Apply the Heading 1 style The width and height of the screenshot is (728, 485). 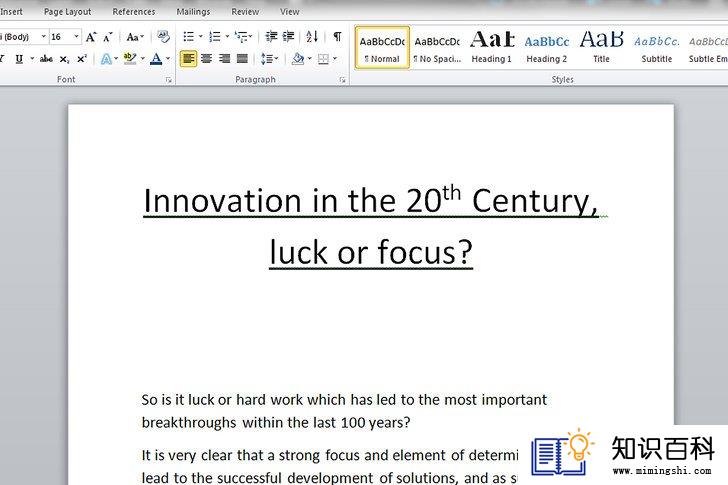492,48
